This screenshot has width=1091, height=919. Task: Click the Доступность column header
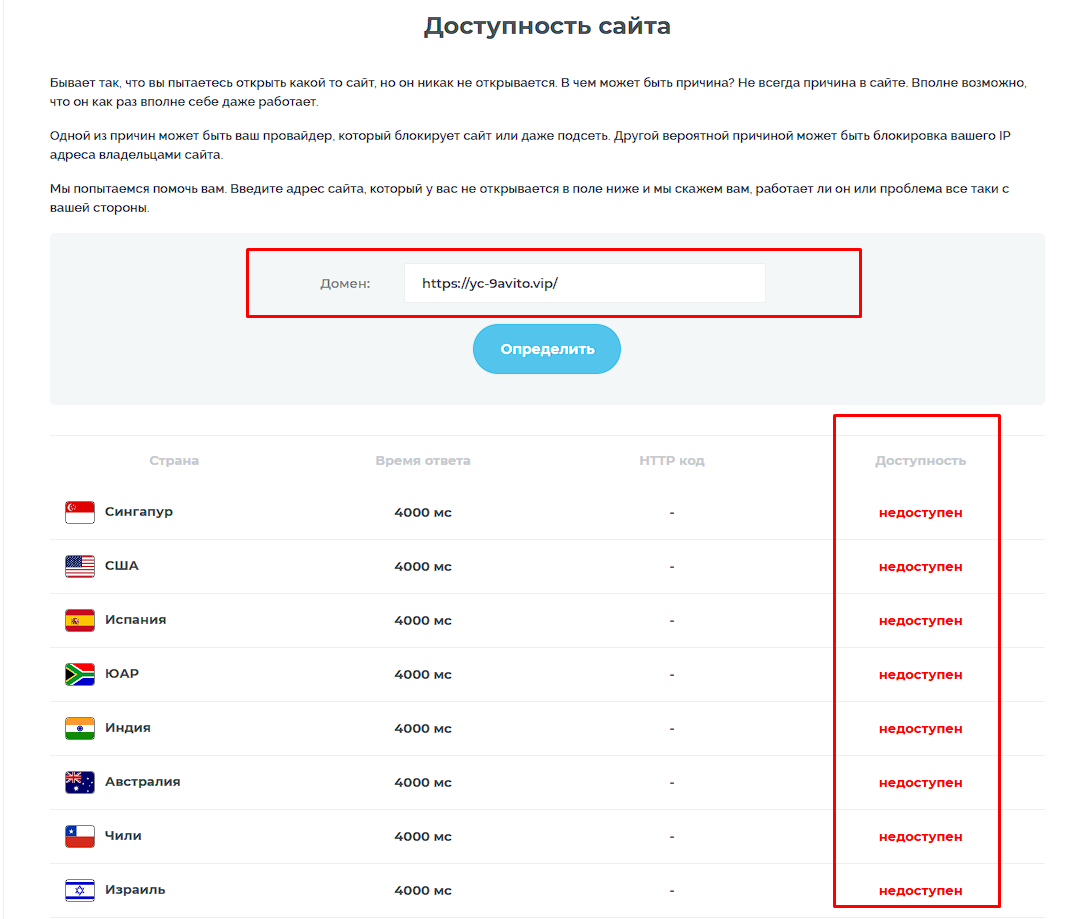(921, 461)
